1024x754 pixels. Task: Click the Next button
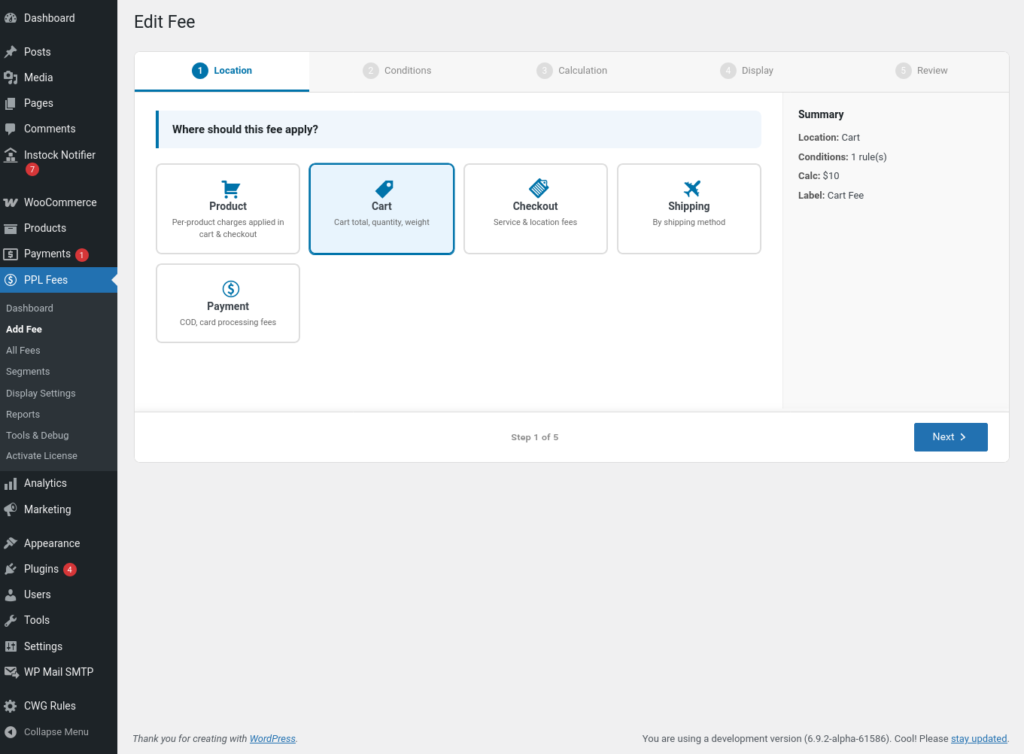pyautogui.click(x=950, y=437)
